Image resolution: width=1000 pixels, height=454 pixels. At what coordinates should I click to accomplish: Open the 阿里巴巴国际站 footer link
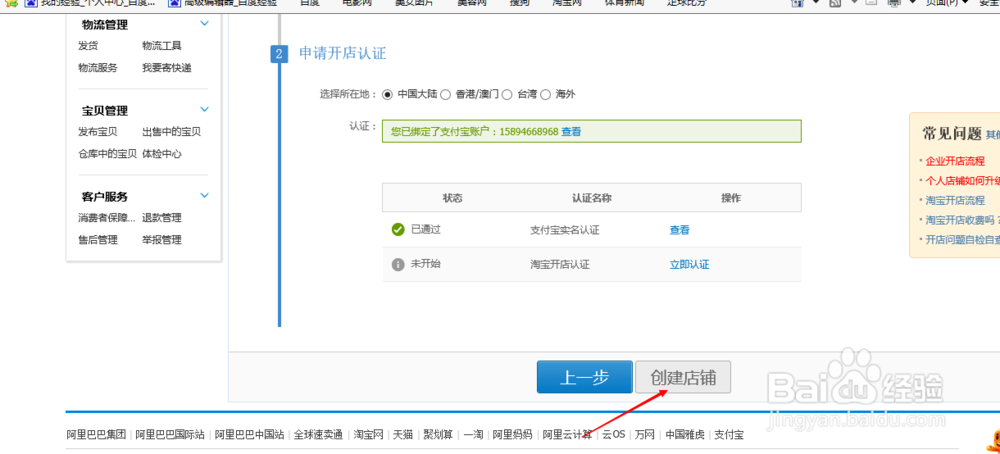(x=170, y=435)
